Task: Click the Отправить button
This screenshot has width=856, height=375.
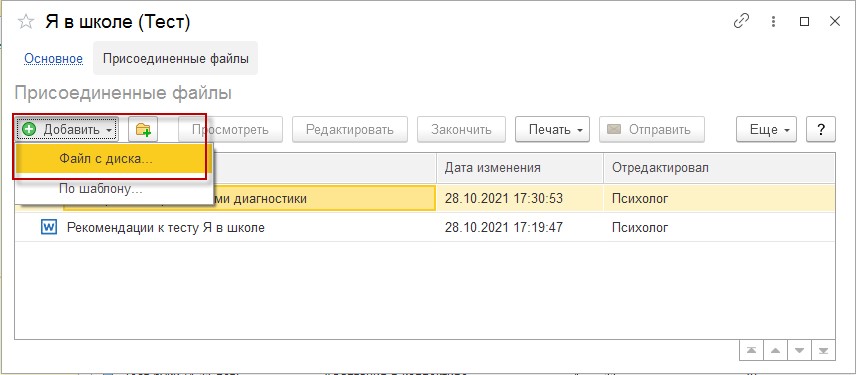Action: pyautogui.click(x=652, y=129)
